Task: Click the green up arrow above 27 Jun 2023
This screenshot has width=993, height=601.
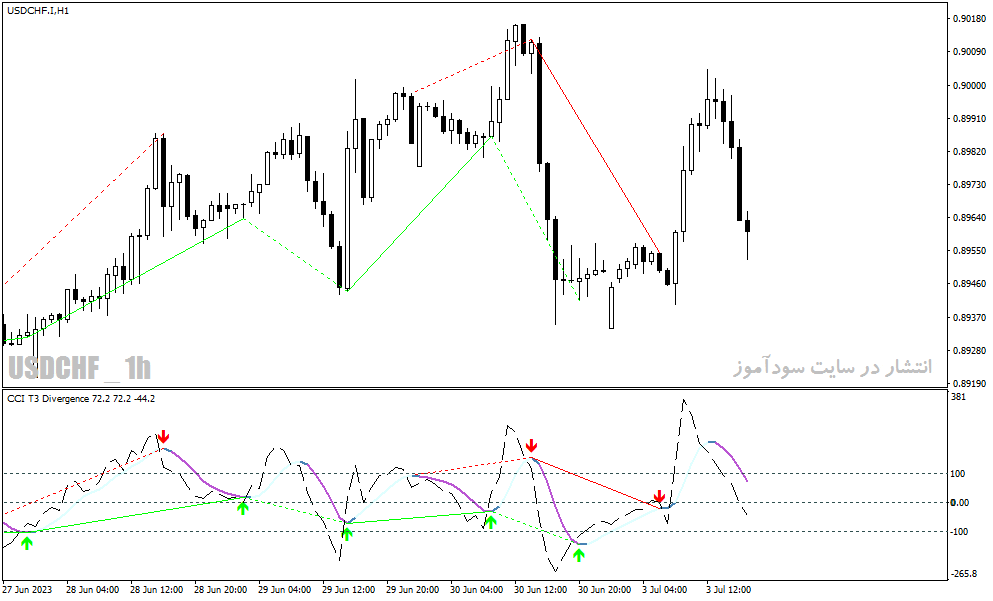Action: coord(27,543)
